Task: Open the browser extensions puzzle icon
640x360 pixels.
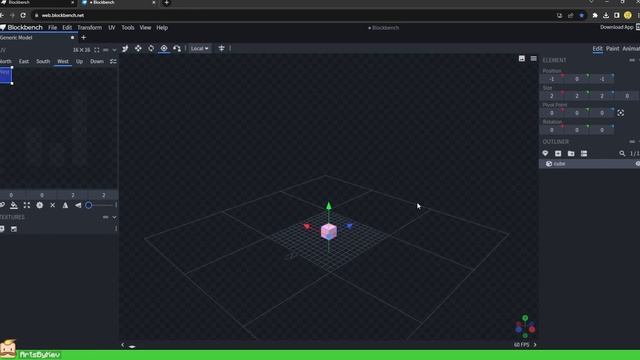Action: click(x=595, y=15)
